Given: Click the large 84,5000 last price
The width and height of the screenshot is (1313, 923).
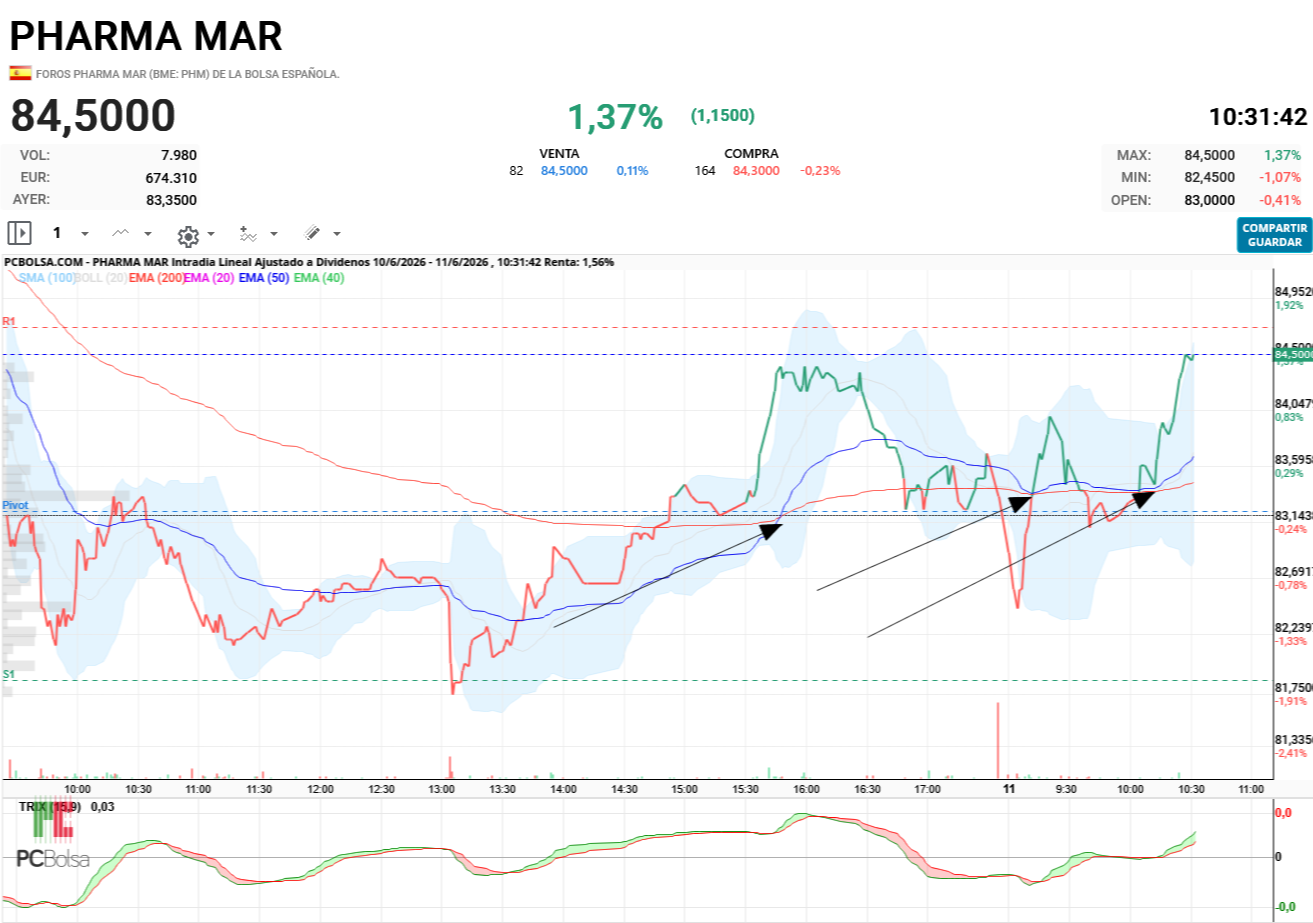Looking at the screenshot, I should [93, 116].
